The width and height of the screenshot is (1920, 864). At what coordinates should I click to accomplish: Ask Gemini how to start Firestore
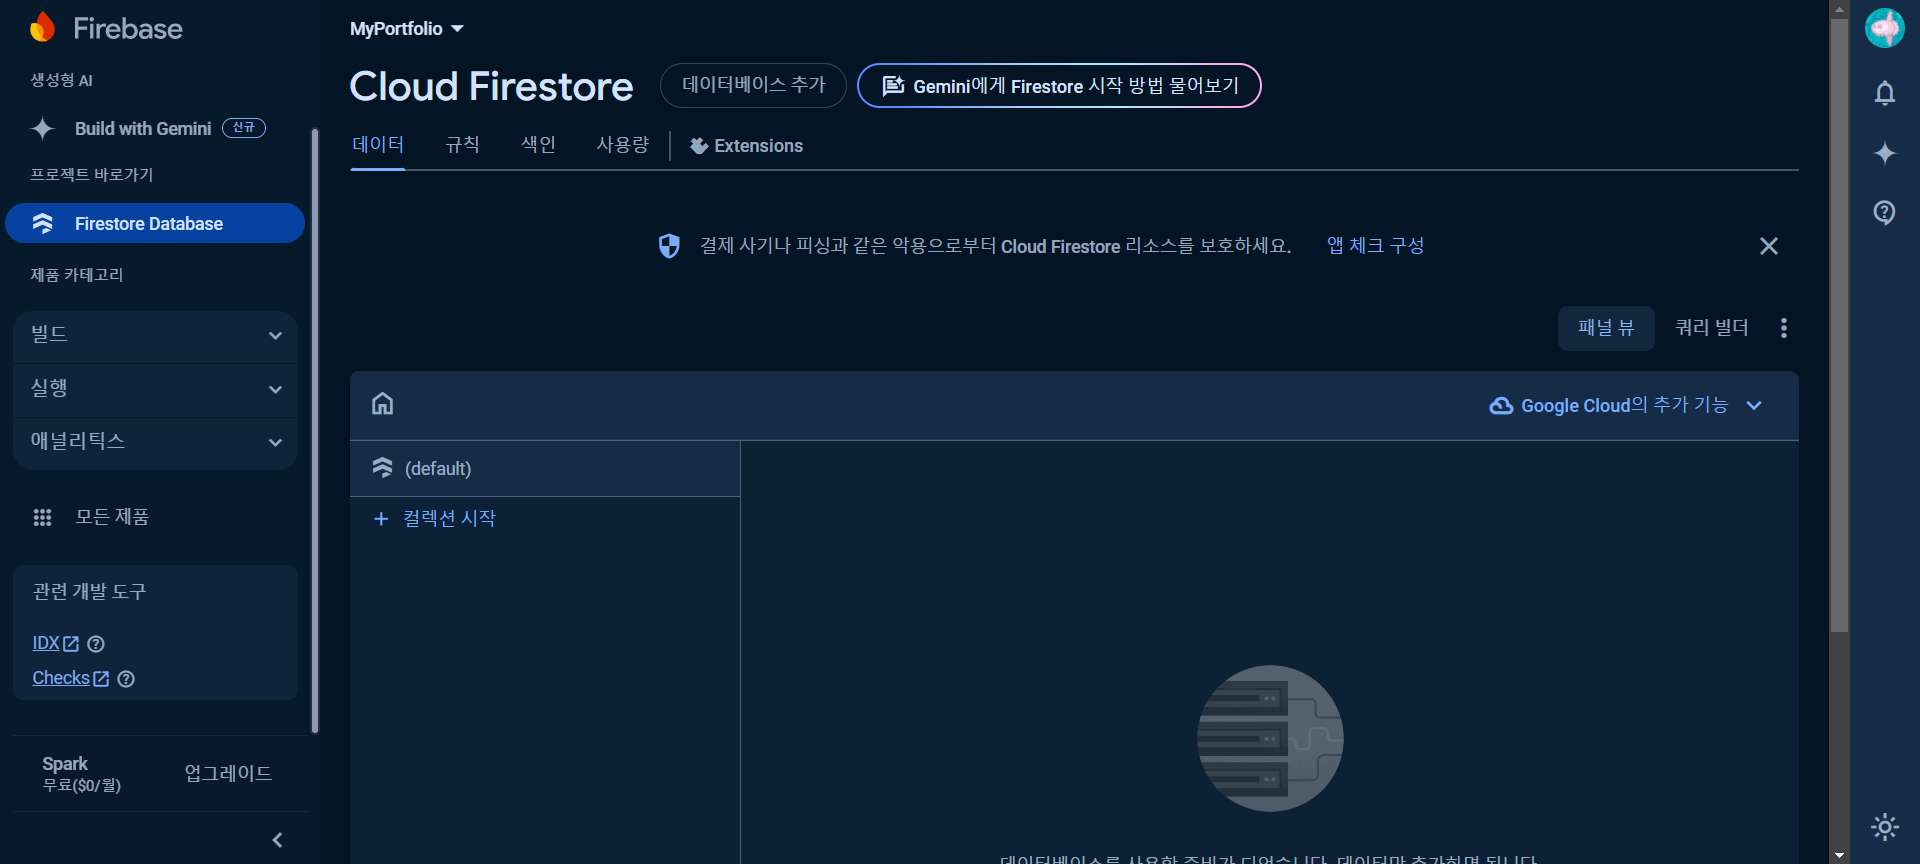1059,85
